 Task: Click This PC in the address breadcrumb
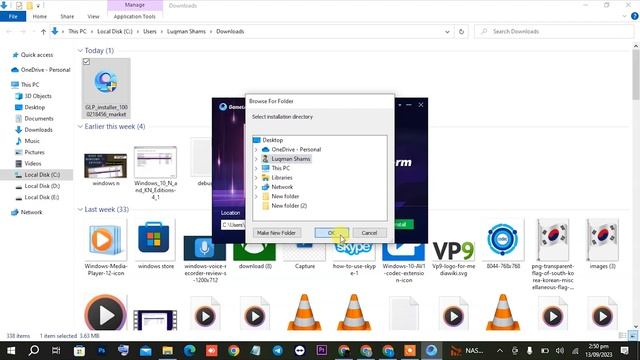coord(77,31)
